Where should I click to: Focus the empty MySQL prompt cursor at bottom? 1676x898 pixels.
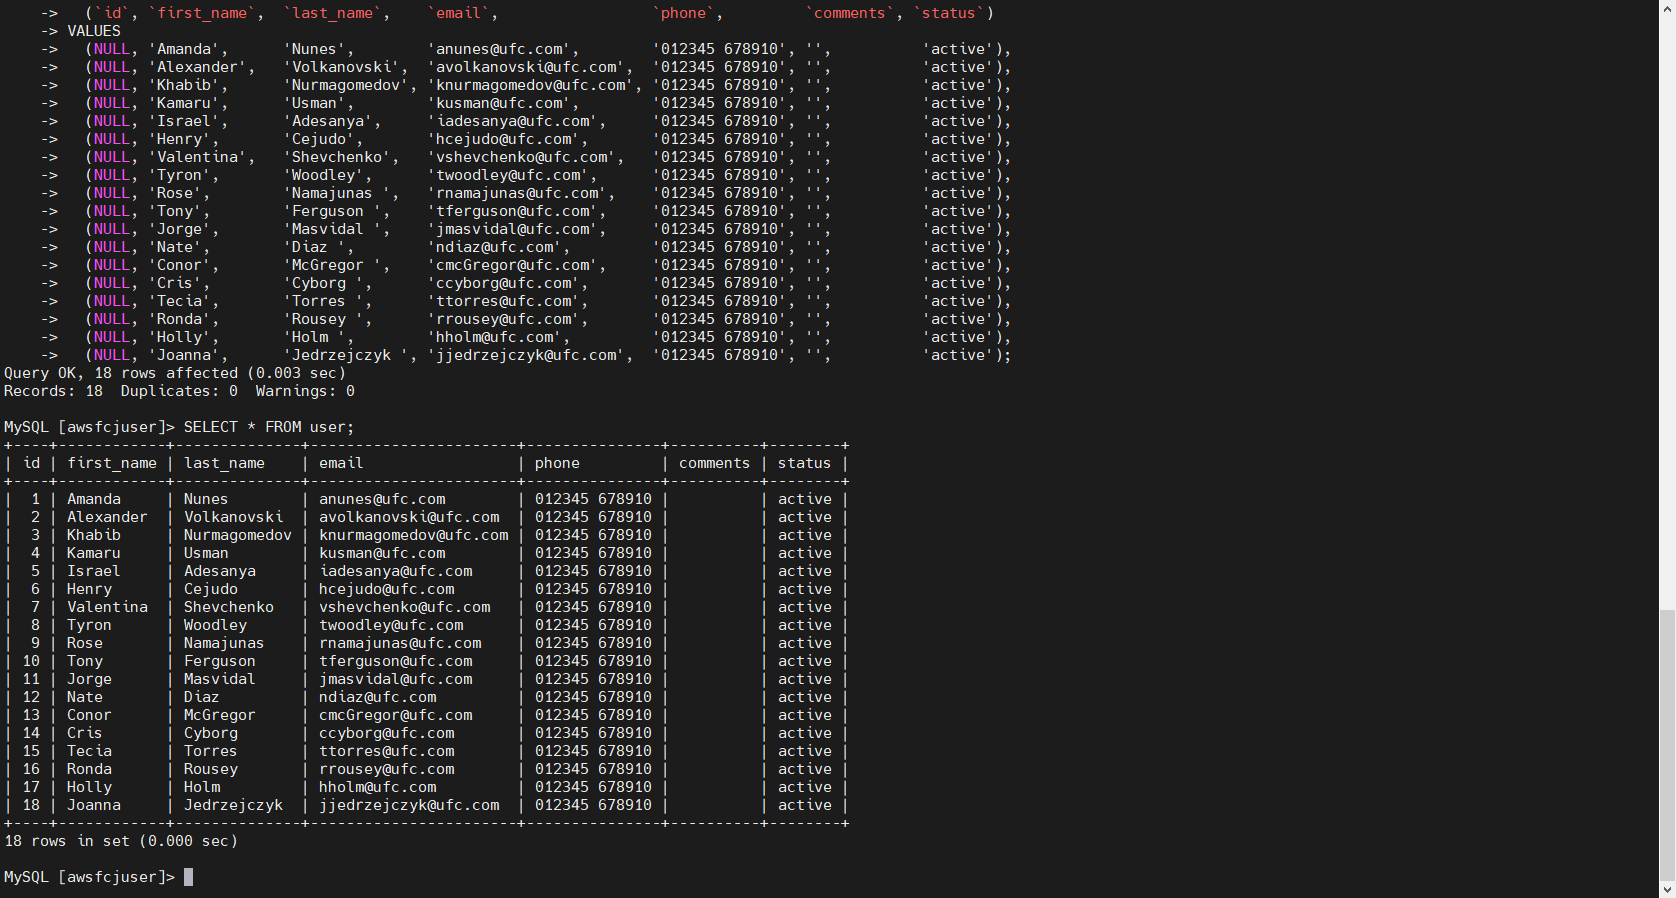coord(188,877)
